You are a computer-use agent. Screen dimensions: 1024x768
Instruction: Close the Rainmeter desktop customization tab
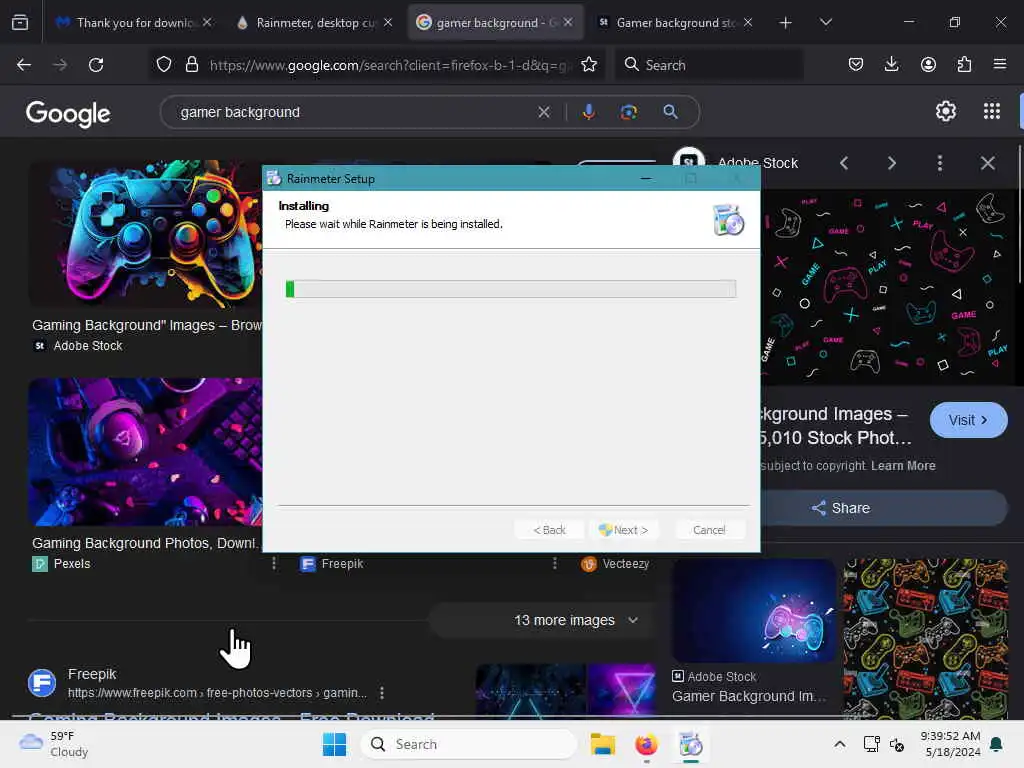tap(388, 23)
